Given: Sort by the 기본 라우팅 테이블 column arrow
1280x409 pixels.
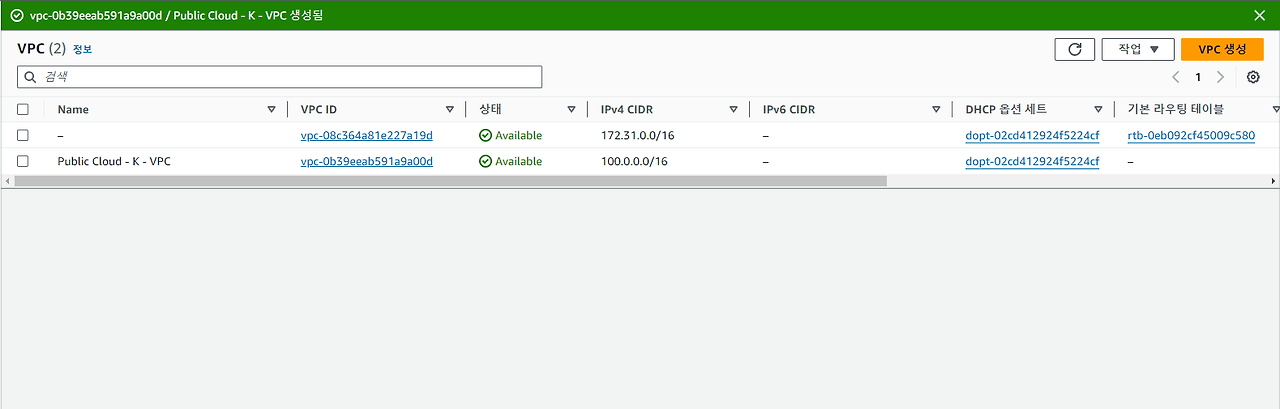Looking at the screenshot, I should click(1275, 110).
